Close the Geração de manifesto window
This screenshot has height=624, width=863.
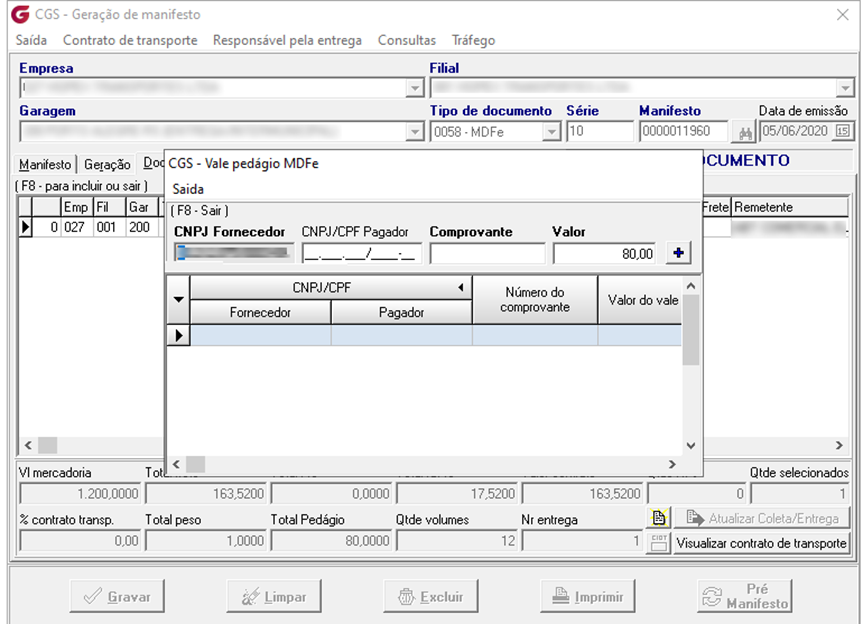(x=843, y=15)
